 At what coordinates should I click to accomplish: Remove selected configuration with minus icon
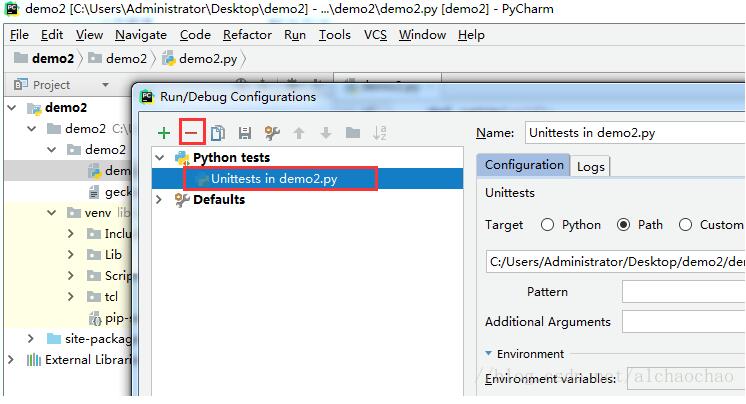(x=191, y=133)
